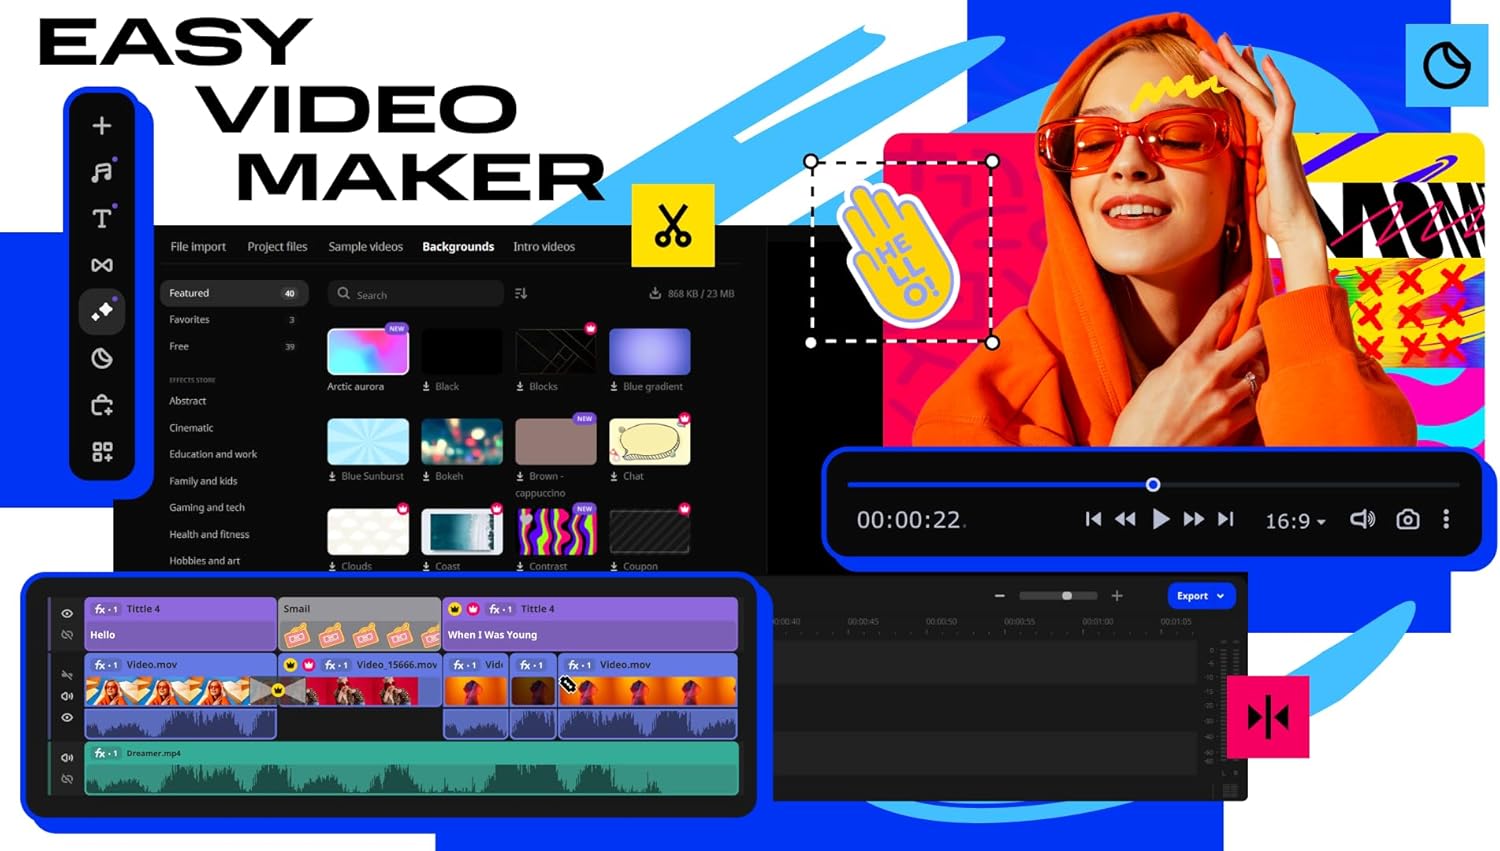The height and width of the screenshot is (851, 1500).
Task: Click the player progress slider handle
Action: [x=1153, y=485]
